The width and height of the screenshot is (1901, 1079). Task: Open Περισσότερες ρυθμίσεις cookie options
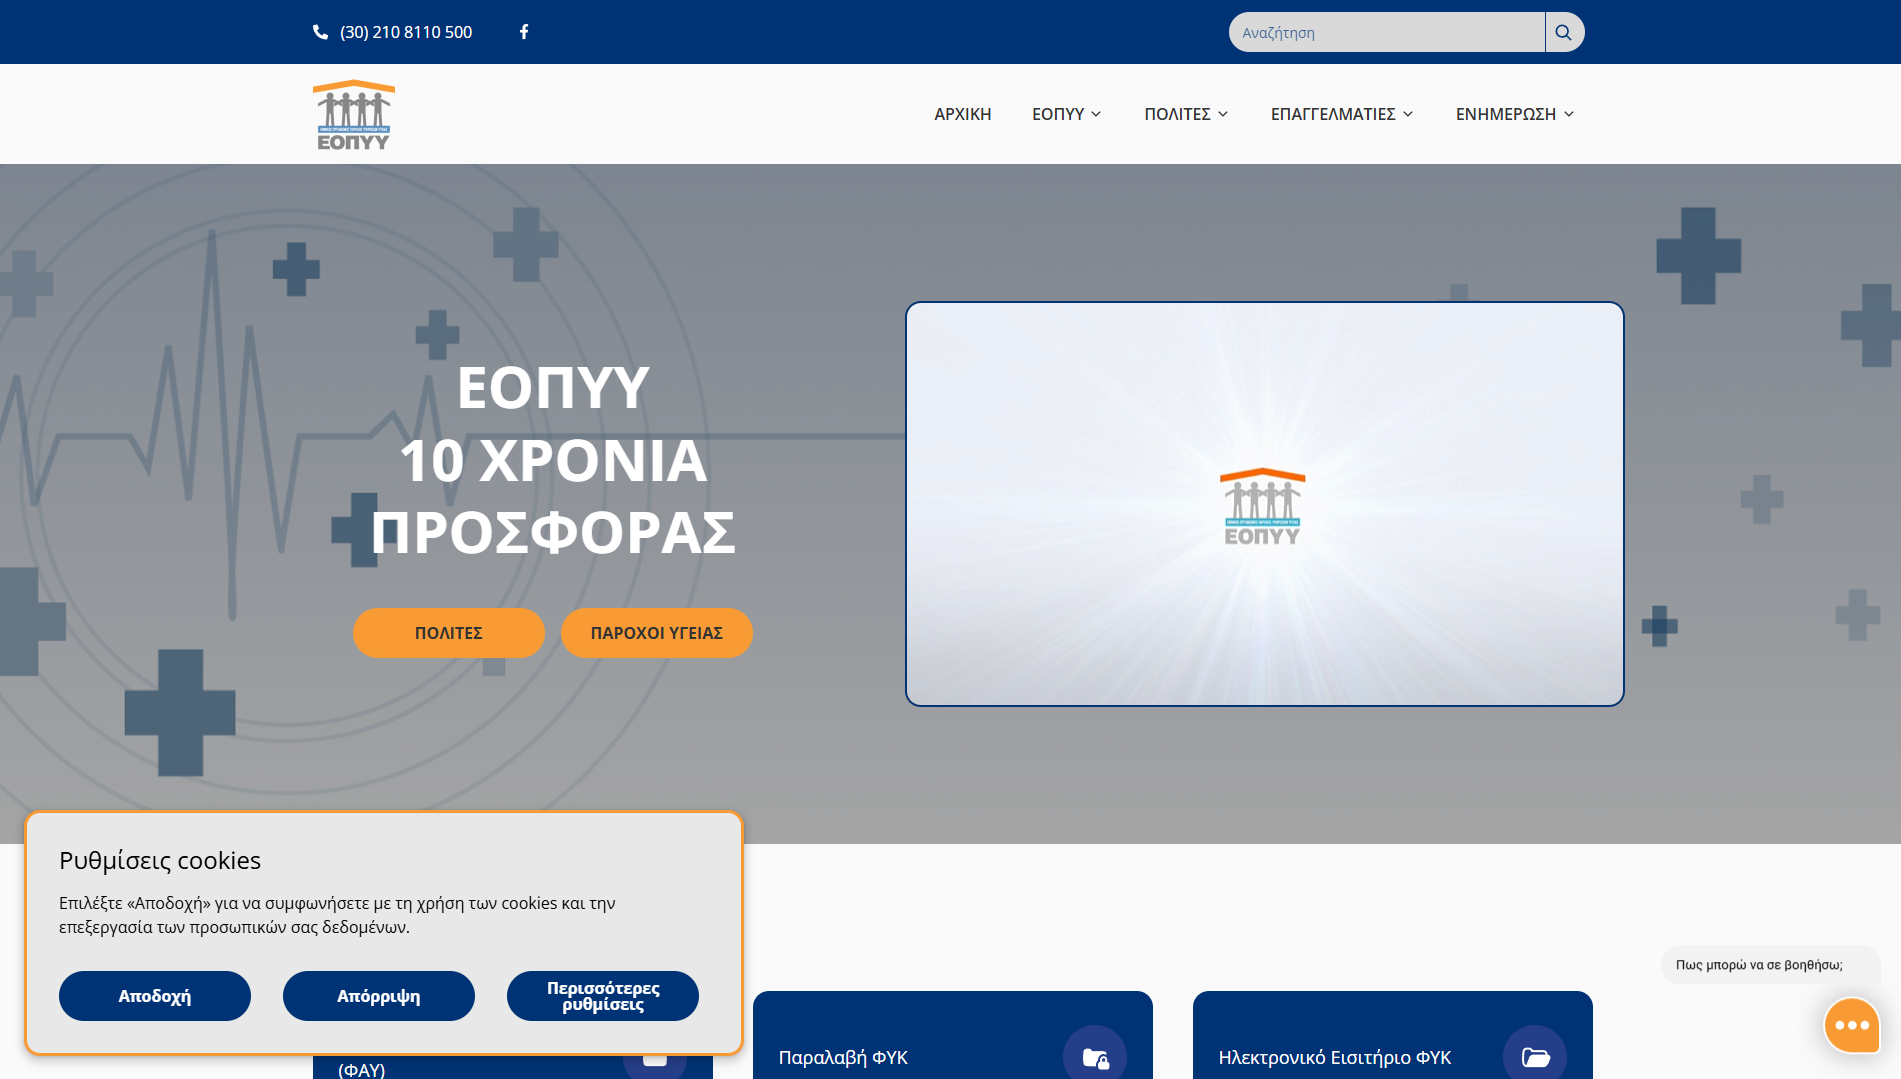pos(603,996)
